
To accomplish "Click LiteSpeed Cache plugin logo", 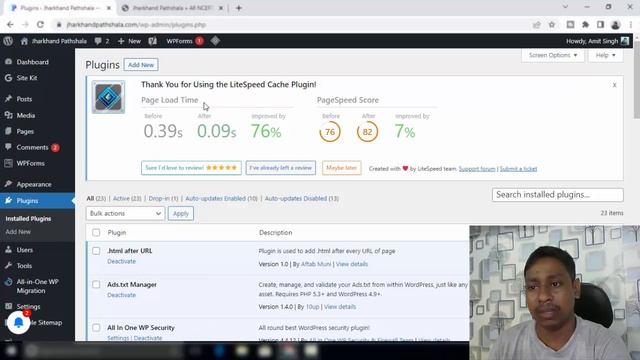I will pyautogui.click(x=108, y=97).
